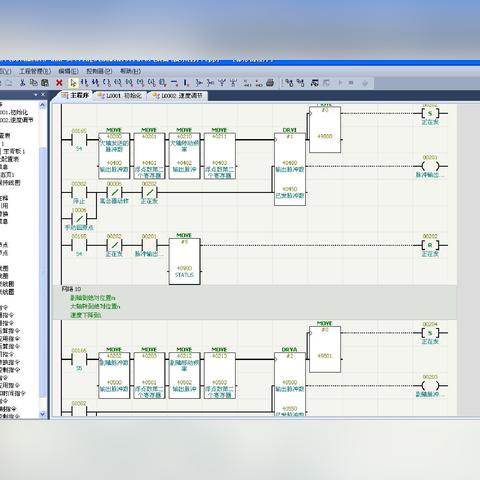Select the vertical line drawing tool
The height and width of the screenshot is (480, 480).
click(x=186, y=83)
